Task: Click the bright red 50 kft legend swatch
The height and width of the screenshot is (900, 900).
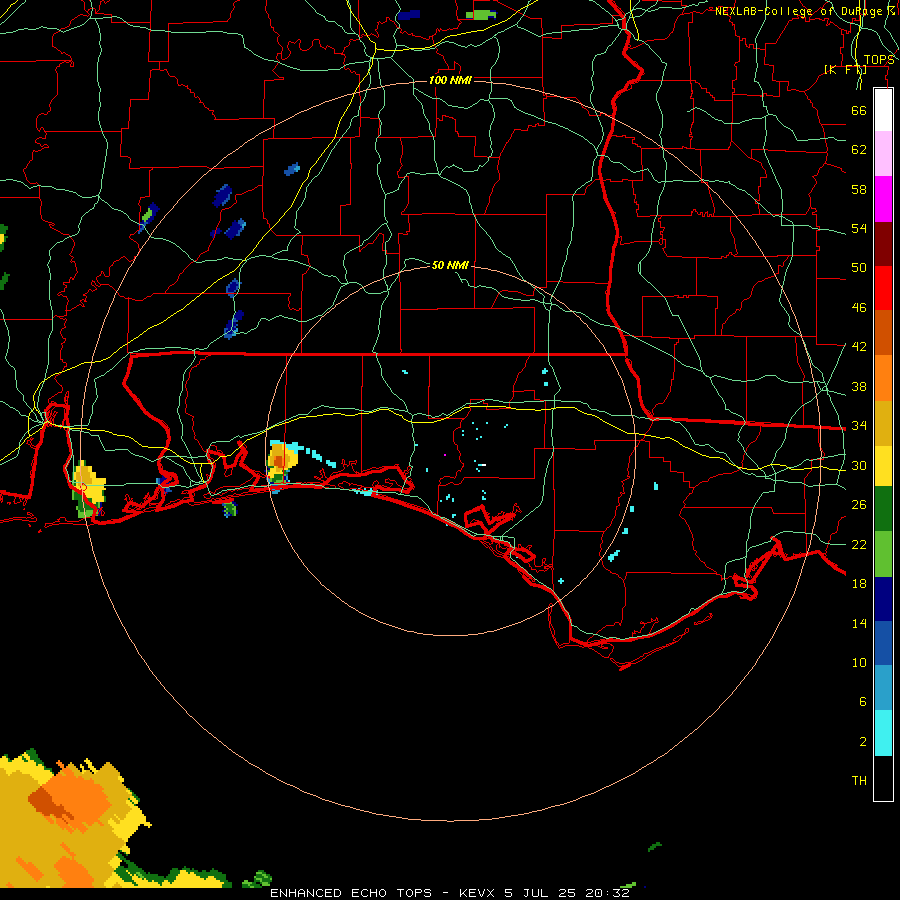Action: (883, 288)
